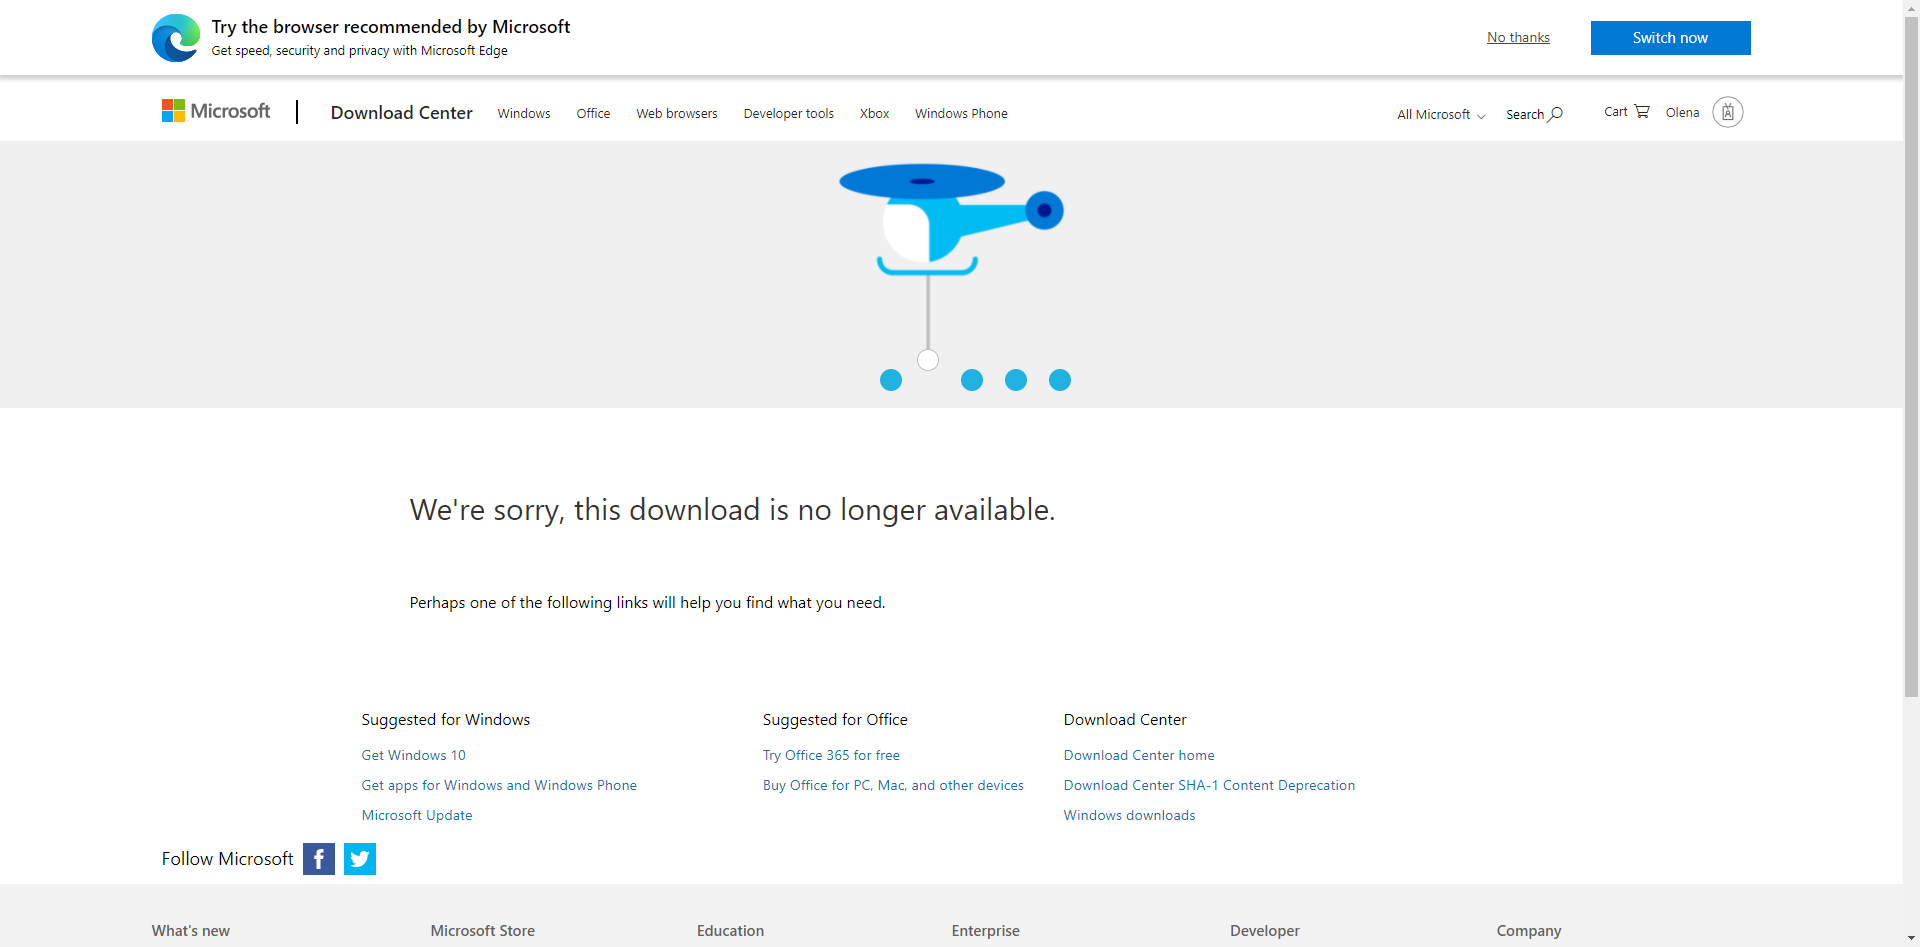Click the Search magnifier icon
The width and height of the screenshot is (1920, 947).
click(x=1556, y=114)
